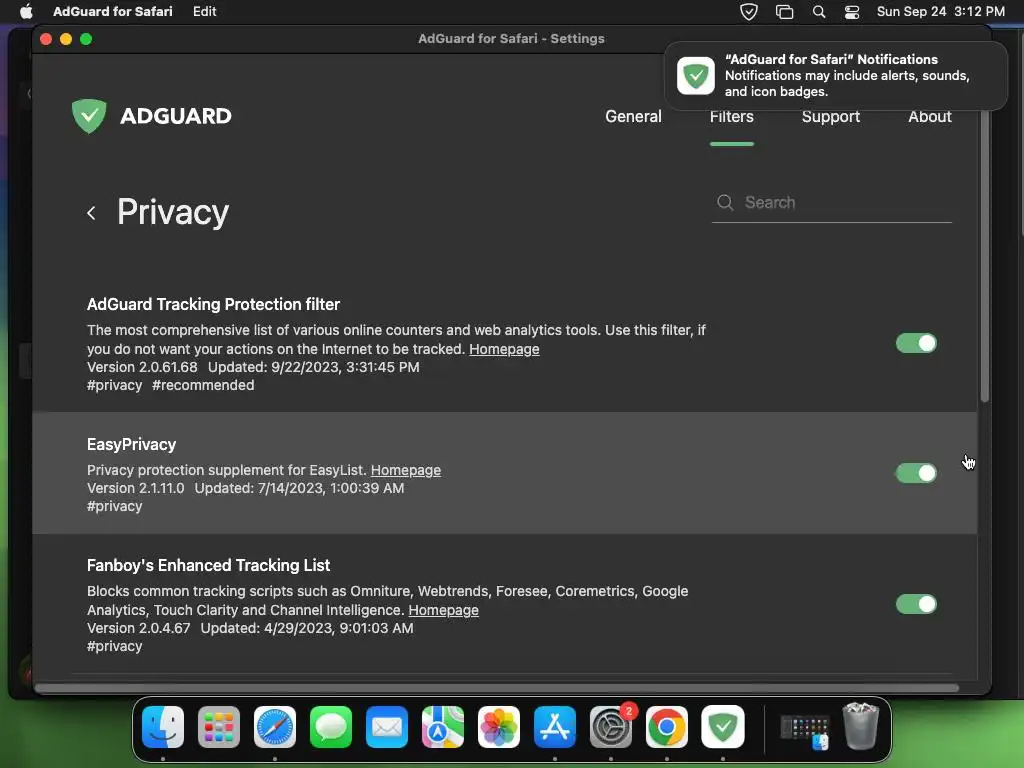Open the Edit menu in the menu bar
Screen dimensions: 1024x768
click(204, 12)
